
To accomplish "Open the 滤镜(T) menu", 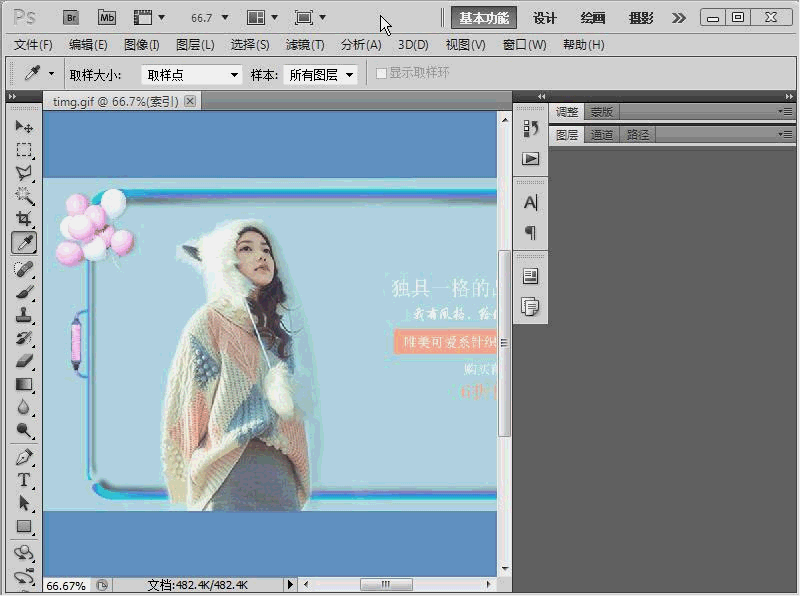I will tap(305, 45).
